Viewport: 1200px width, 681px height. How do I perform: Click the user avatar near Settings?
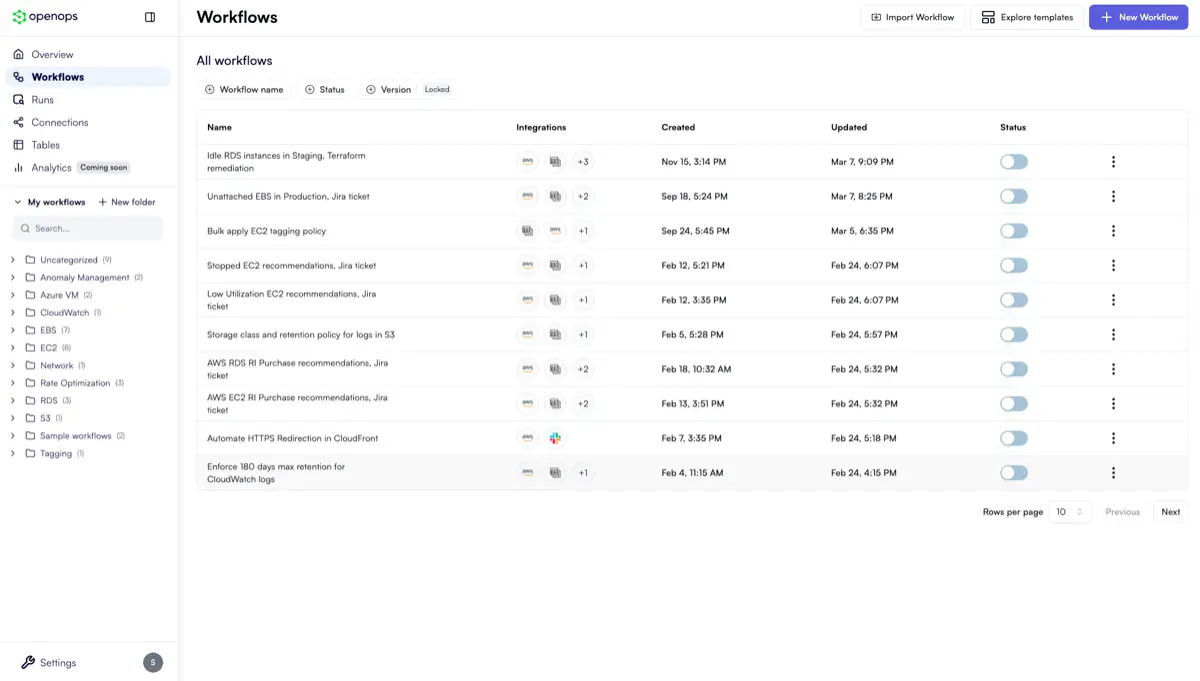point(152,662)
